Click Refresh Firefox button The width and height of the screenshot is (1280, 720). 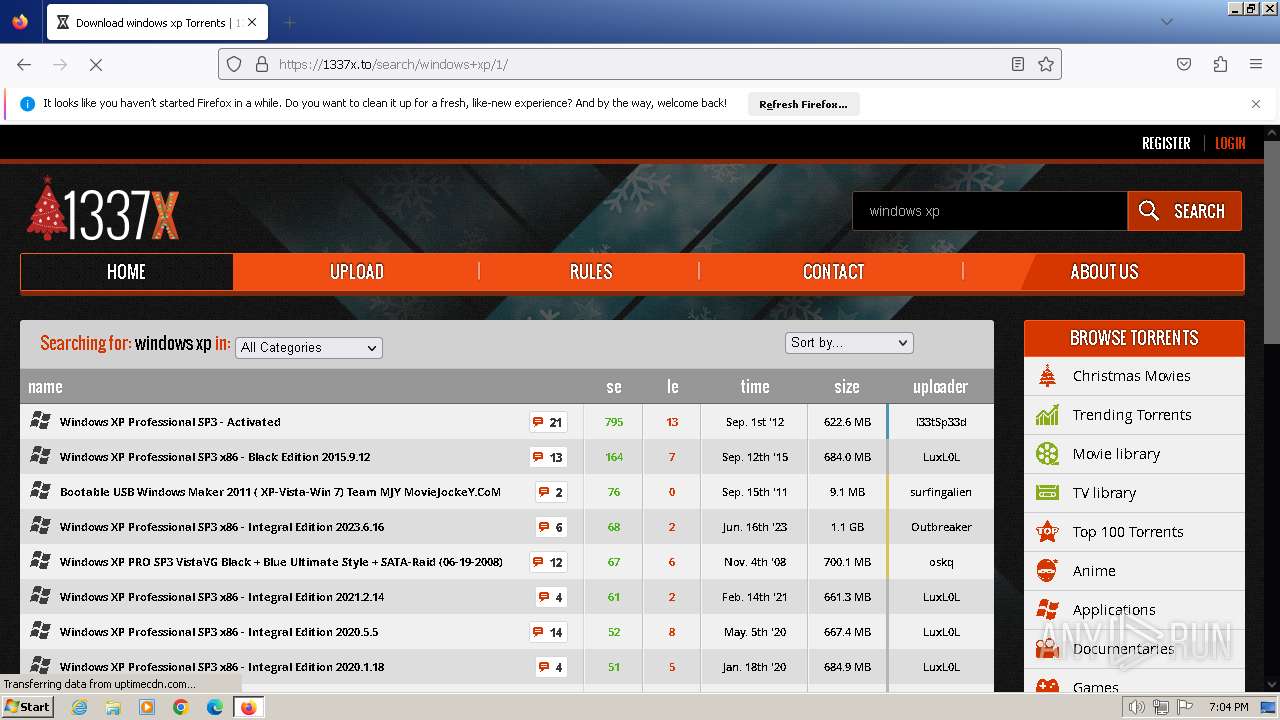click(x=803, y=104)
